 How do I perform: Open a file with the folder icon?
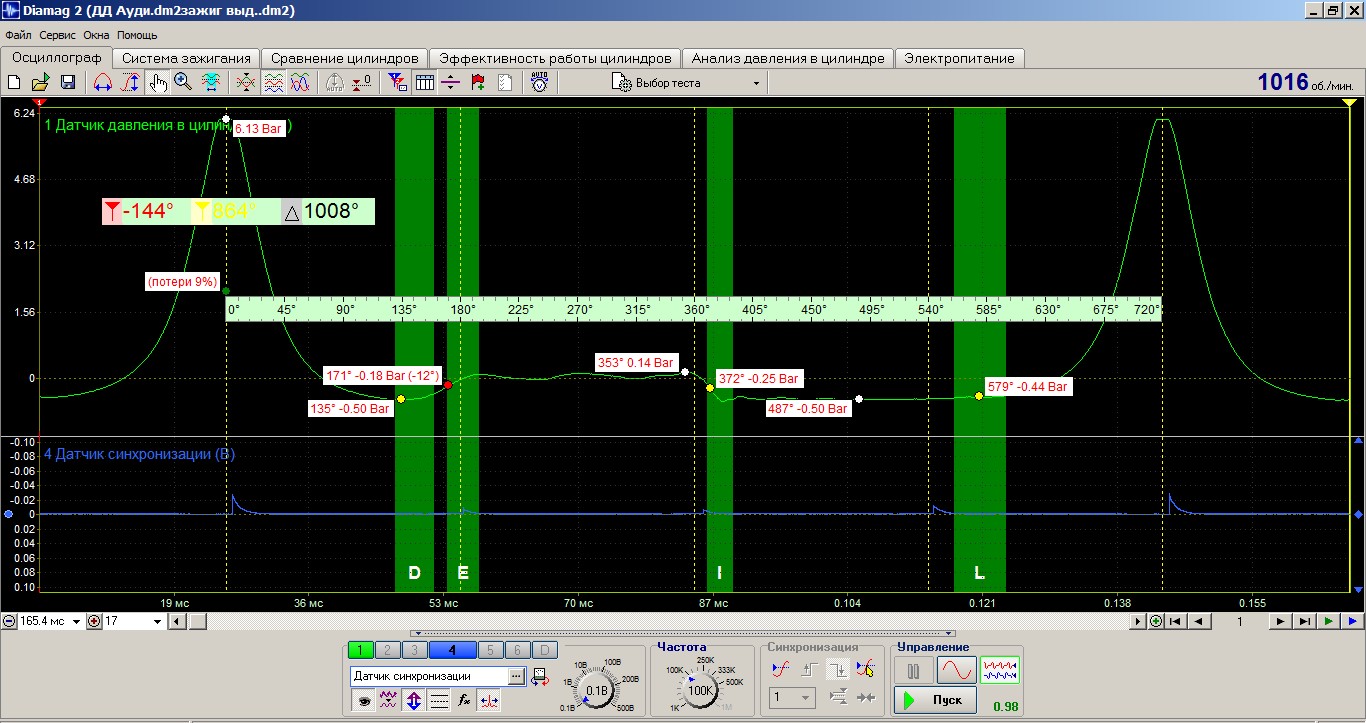(41, 83)
